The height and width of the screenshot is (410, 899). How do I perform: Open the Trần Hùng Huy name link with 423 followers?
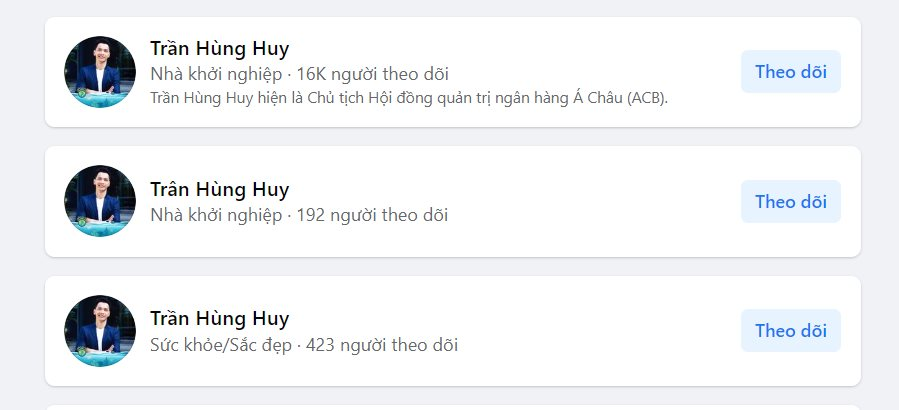click(x=220, y=318)
